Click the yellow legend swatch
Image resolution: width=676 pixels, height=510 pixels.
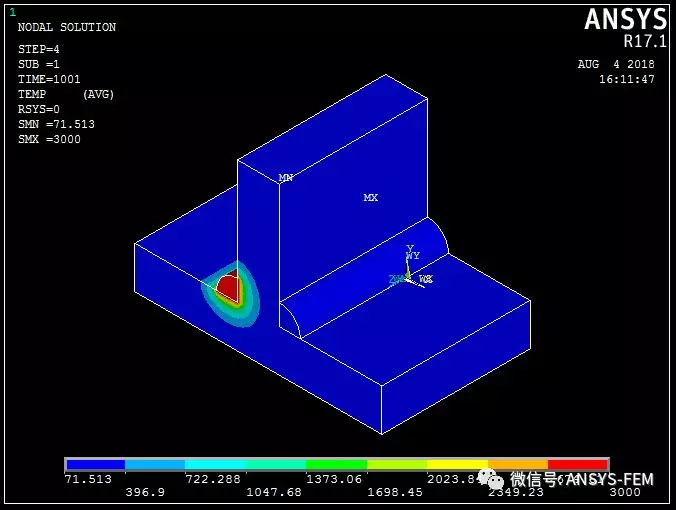[457, 464]
